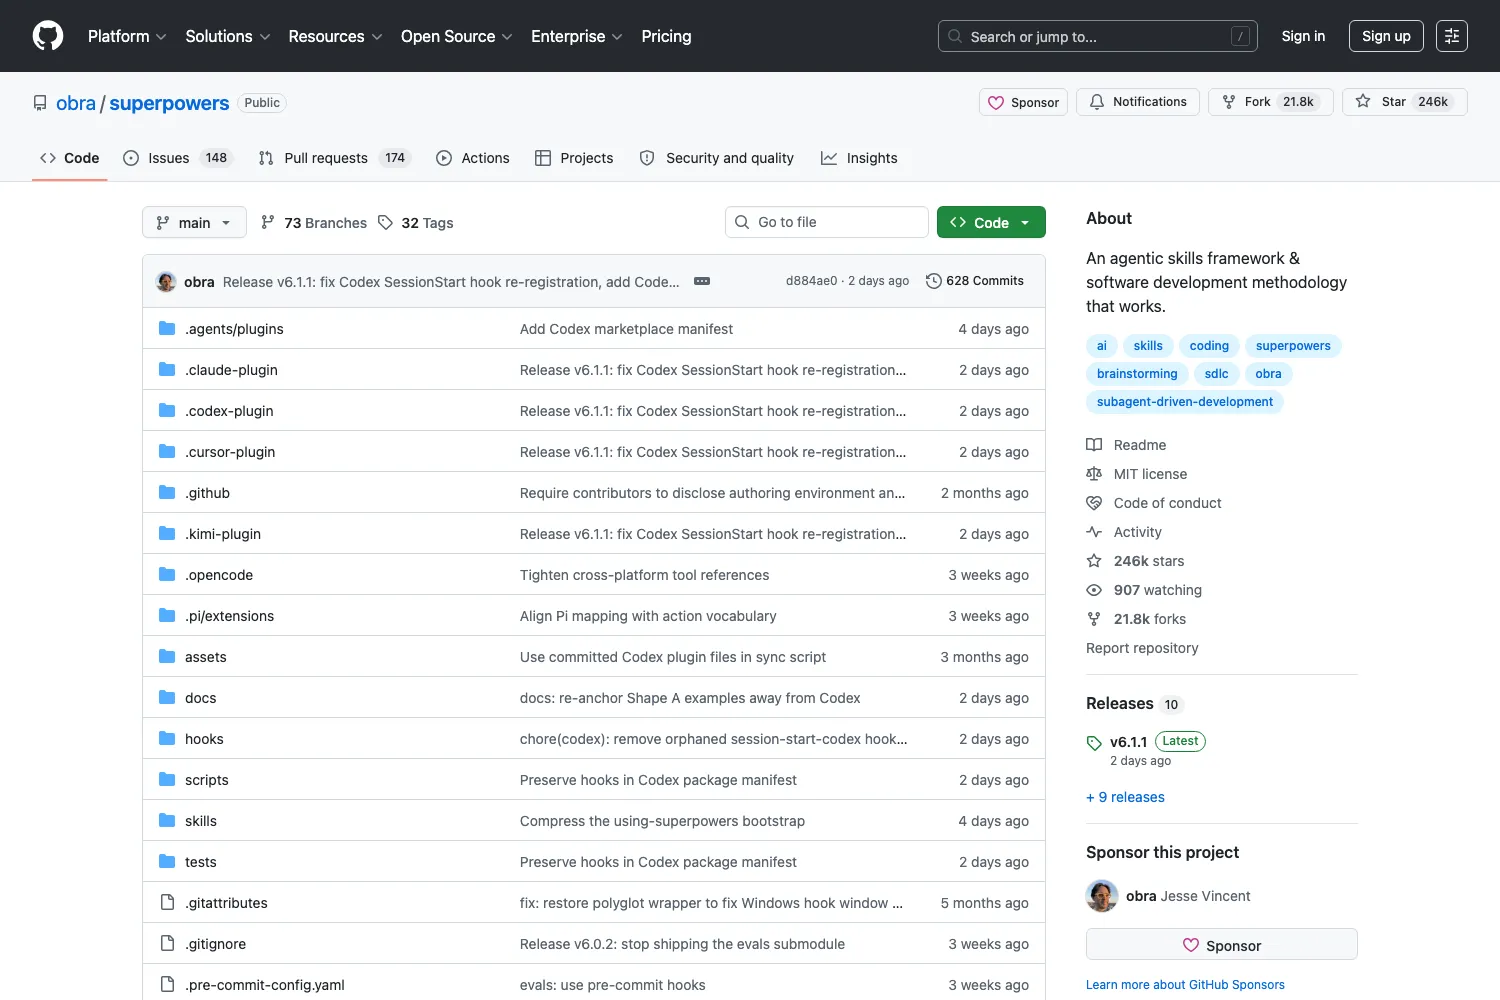1500x1000 pixels.
Task: Open the 73 Branches link
Action: click(x=314, y=223)
